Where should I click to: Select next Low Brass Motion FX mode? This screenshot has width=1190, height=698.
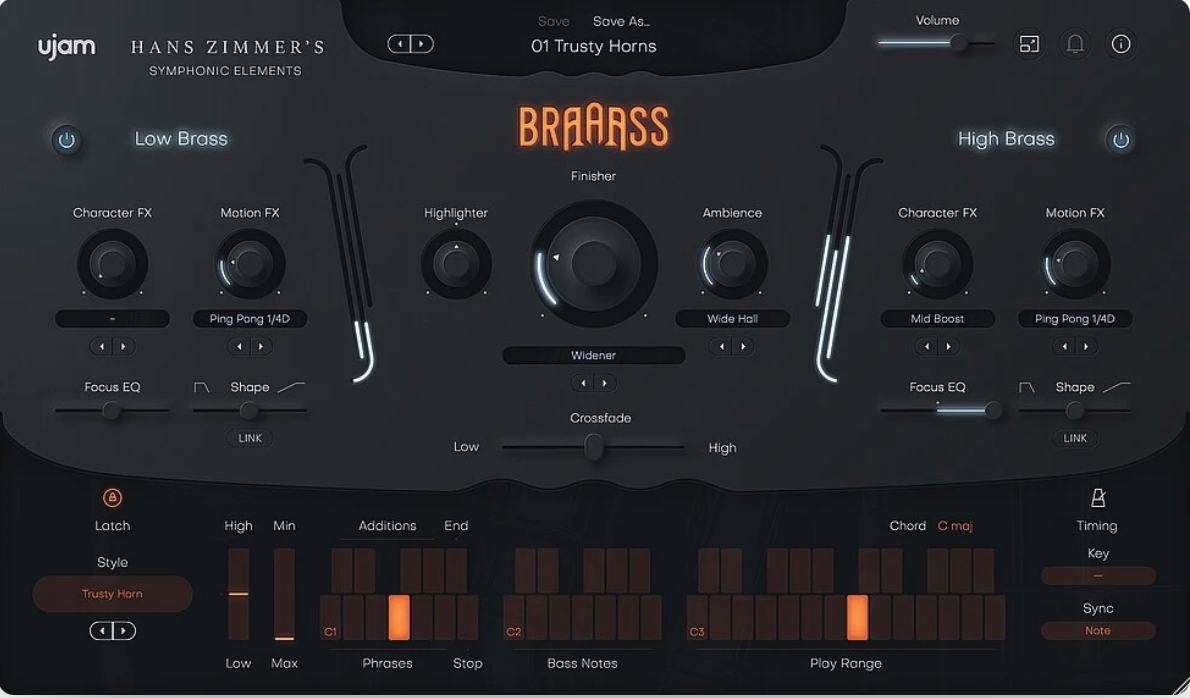click(x=261, y=347)
